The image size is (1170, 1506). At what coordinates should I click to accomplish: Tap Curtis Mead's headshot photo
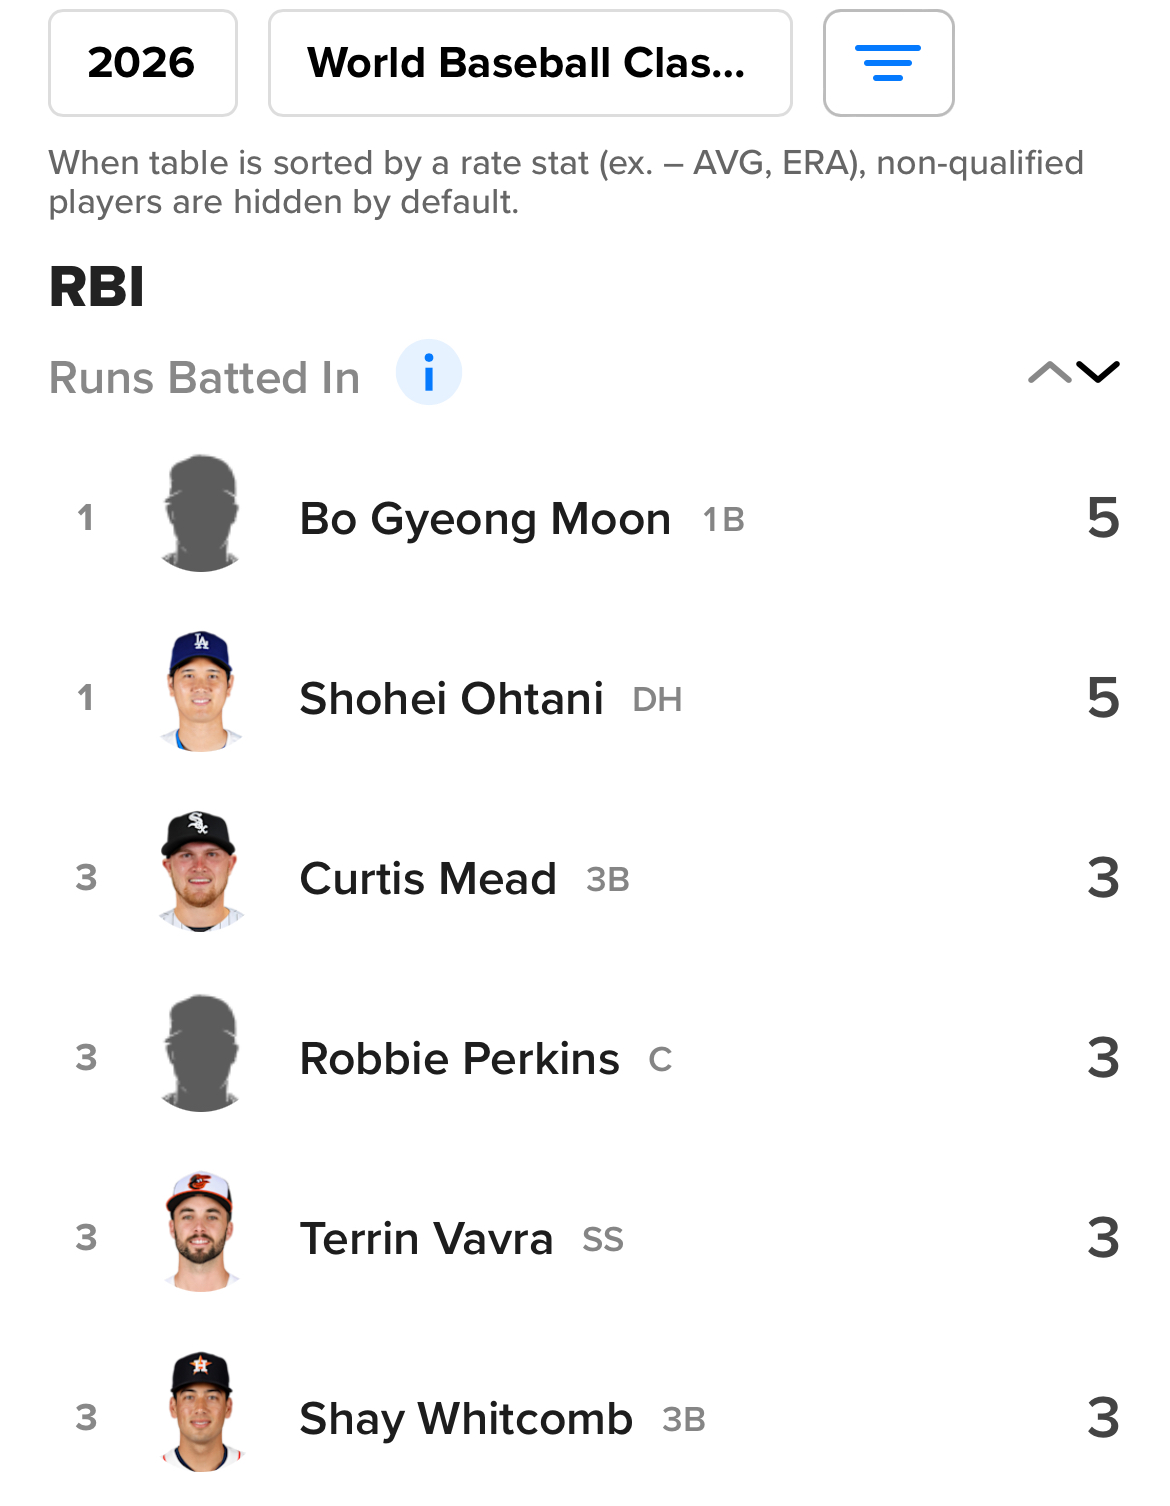pos(201,872)
